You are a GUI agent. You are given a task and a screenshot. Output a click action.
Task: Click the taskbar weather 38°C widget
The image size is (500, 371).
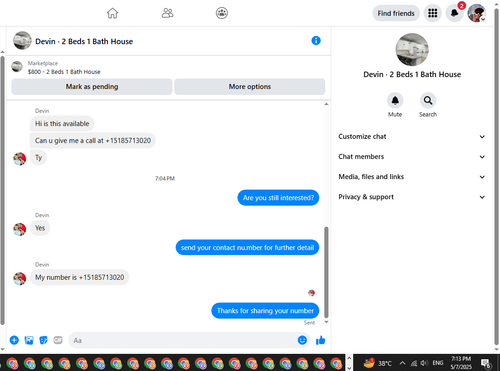coord(378,363)
